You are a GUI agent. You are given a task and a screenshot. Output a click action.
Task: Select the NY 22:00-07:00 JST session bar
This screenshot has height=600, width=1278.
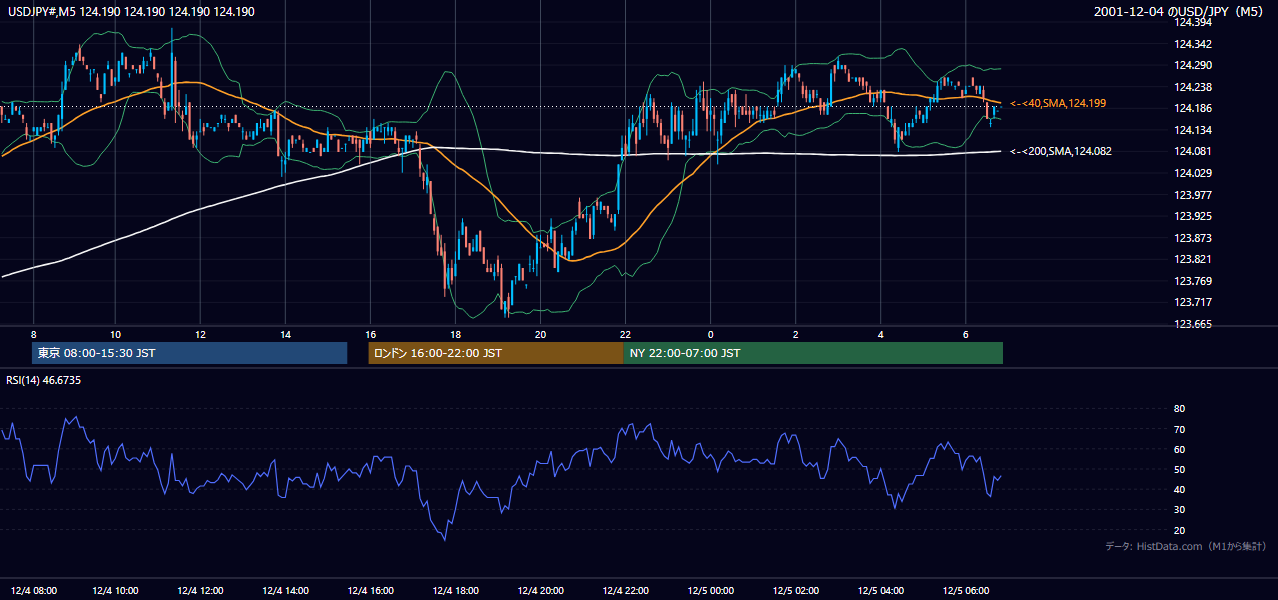(813, 353)
